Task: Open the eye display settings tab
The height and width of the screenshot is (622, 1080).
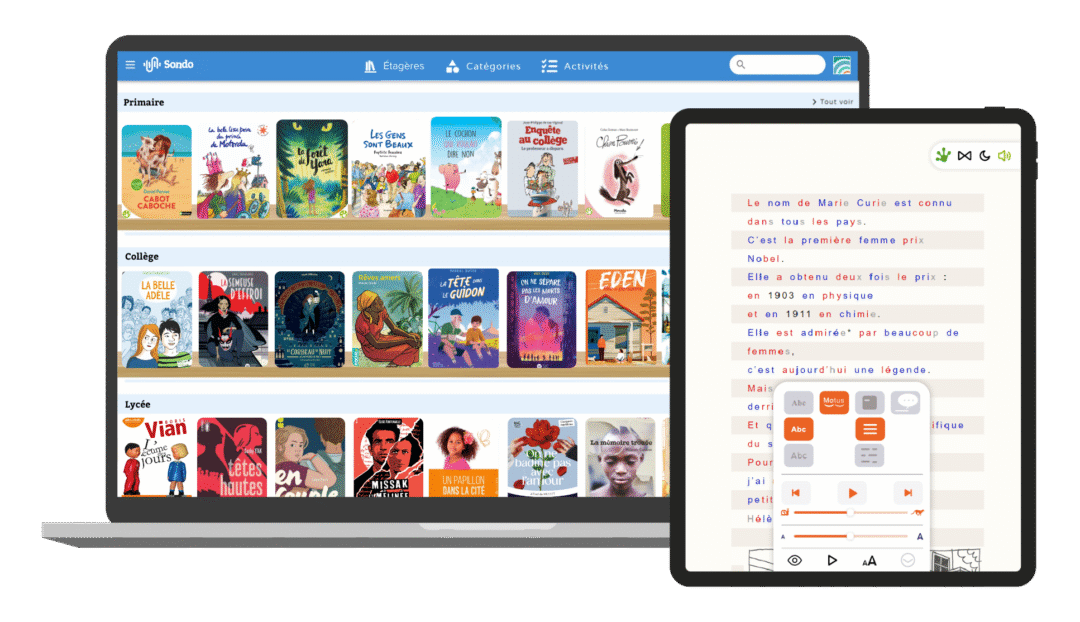Action: [x=794, y=560]
